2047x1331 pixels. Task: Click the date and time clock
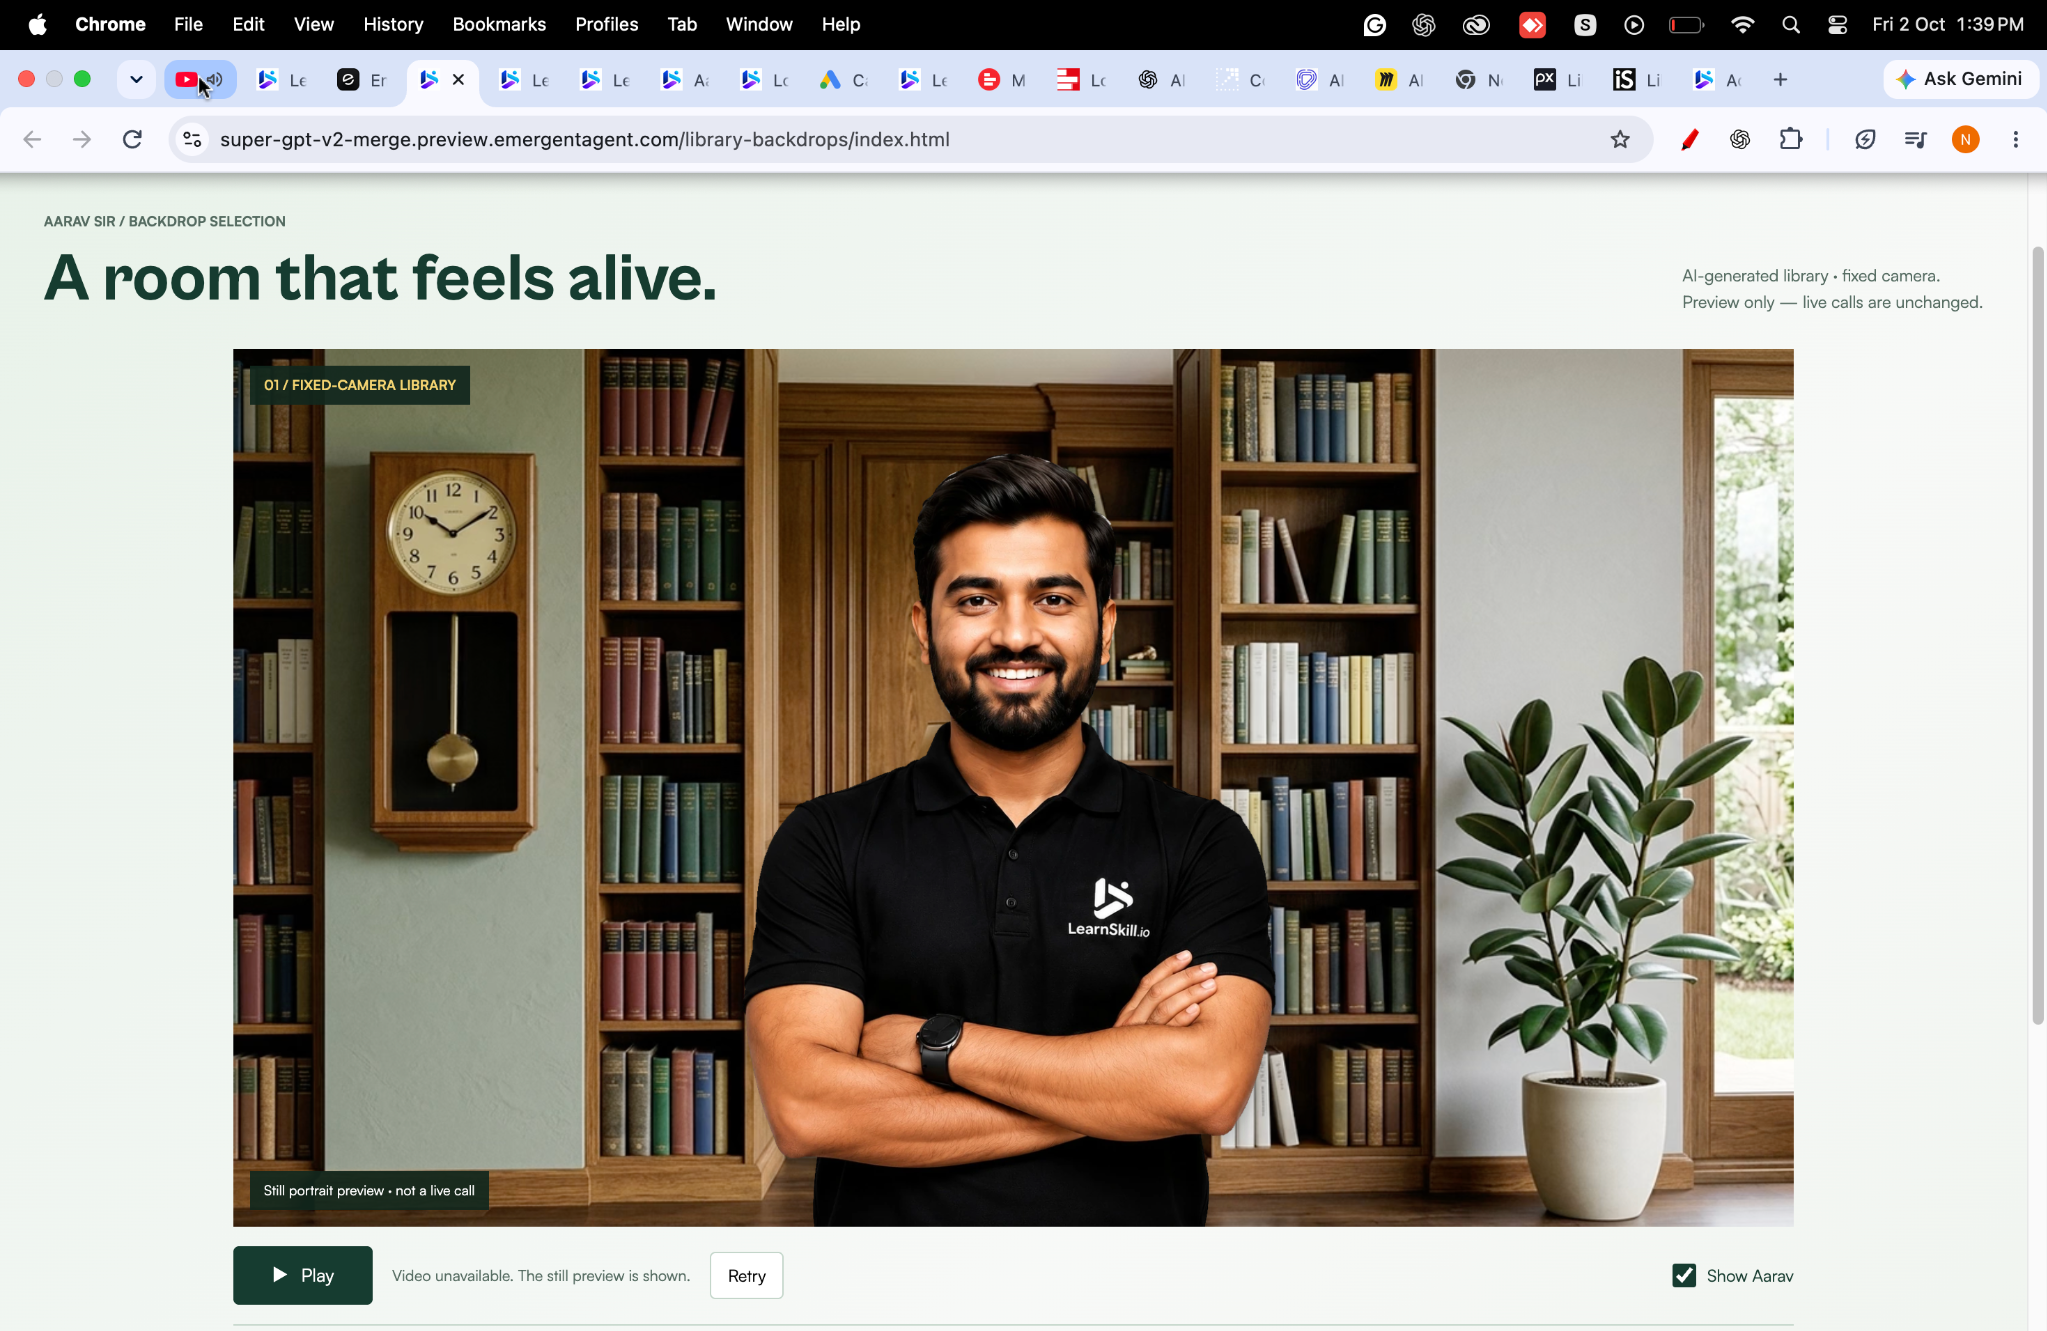click(x=1948, y=24)
